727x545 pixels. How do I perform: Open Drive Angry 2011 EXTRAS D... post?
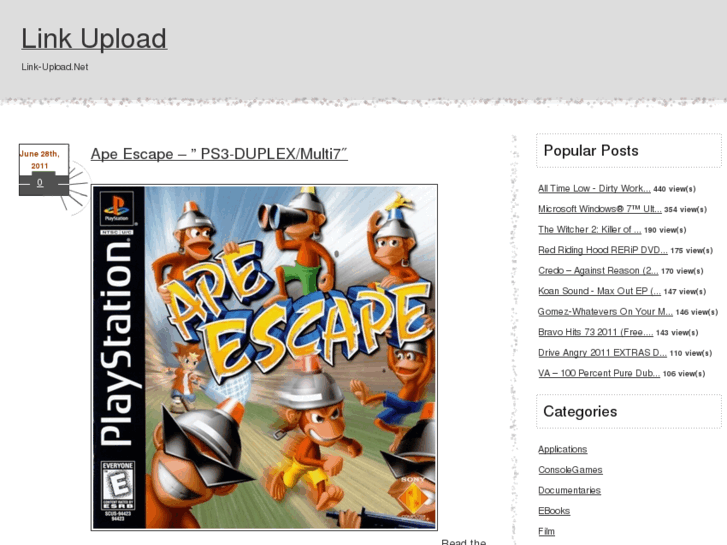[x=602, y=353]
